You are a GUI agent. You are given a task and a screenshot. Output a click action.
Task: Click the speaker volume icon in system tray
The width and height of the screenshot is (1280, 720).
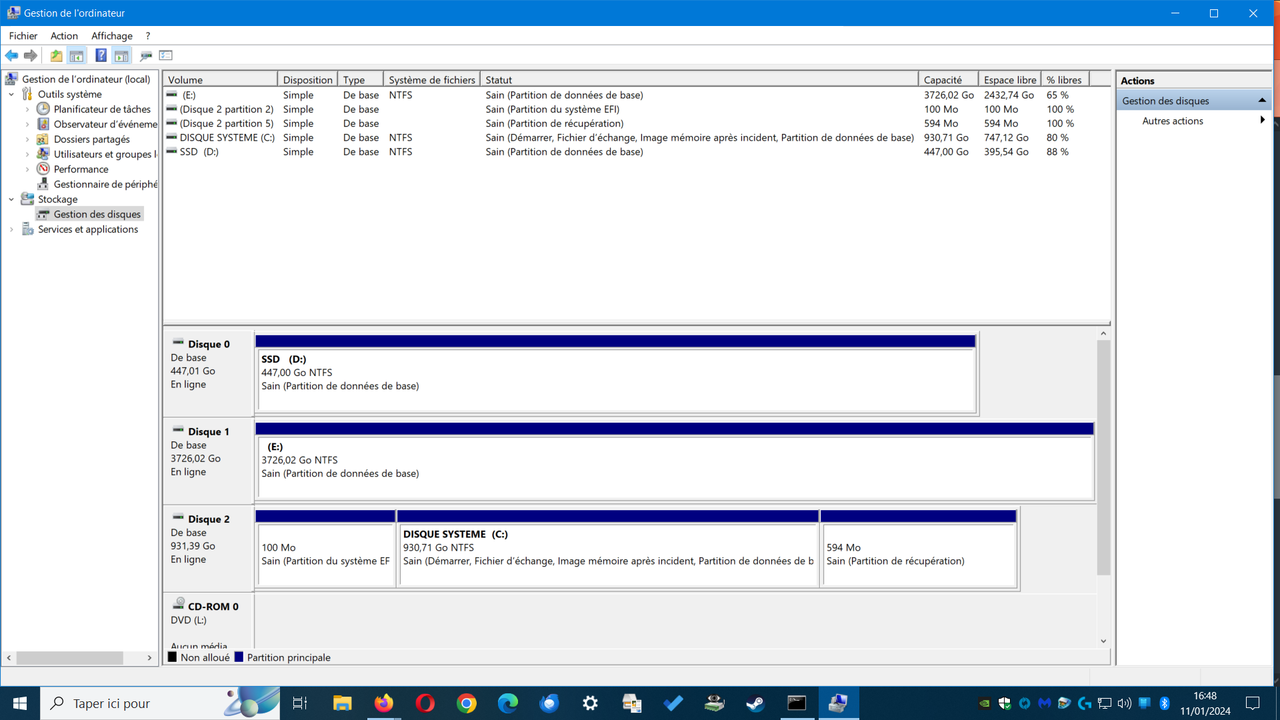point(1123,703)
